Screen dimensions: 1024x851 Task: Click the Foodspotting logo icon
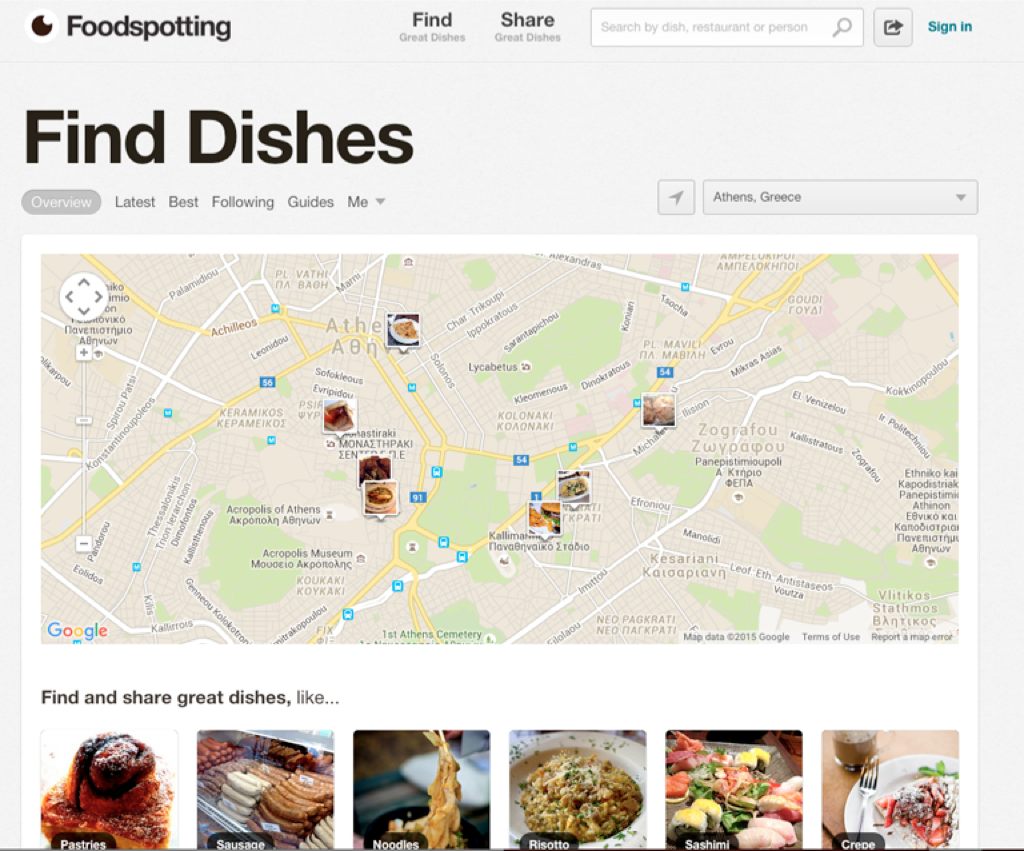click(42, 27)
